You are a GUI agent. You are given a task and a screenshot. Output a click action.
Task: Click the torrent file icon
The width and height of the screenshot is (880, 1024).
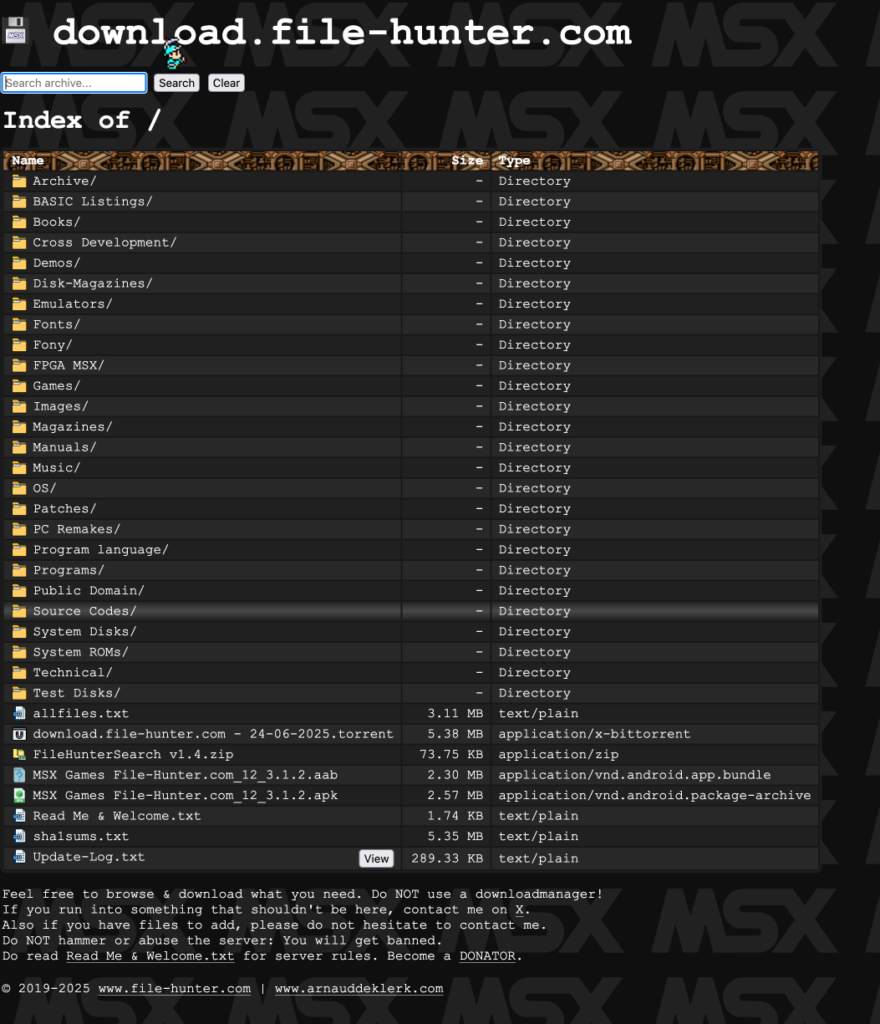tap(19, 734)
